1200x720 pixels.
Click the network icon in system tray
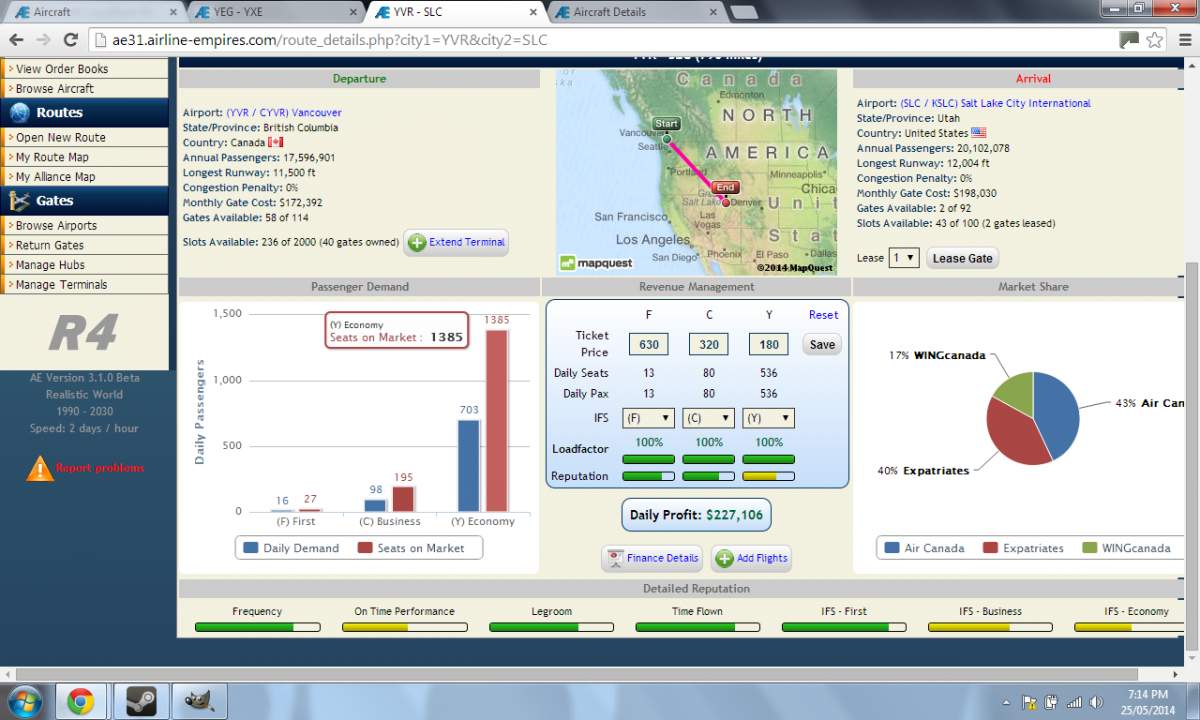pos(1072,701)
